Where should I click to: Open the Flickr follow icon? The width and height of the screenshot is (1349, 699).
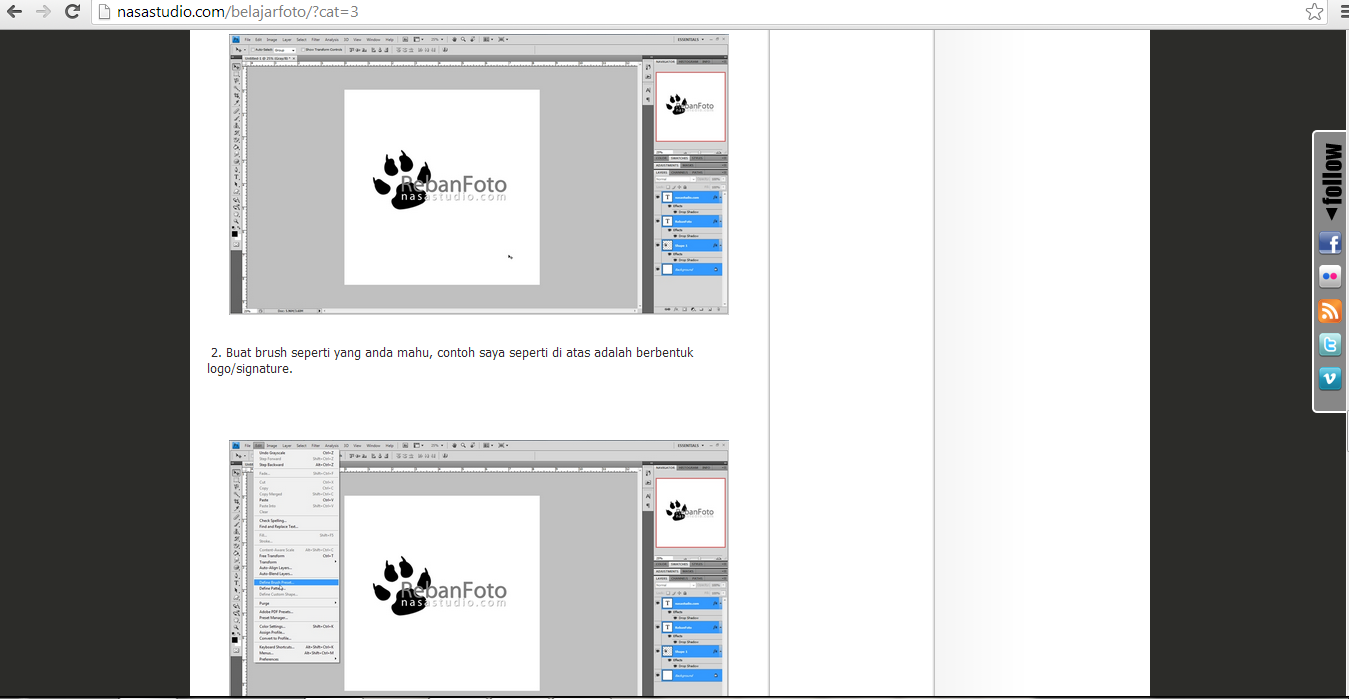point(1330,277)
